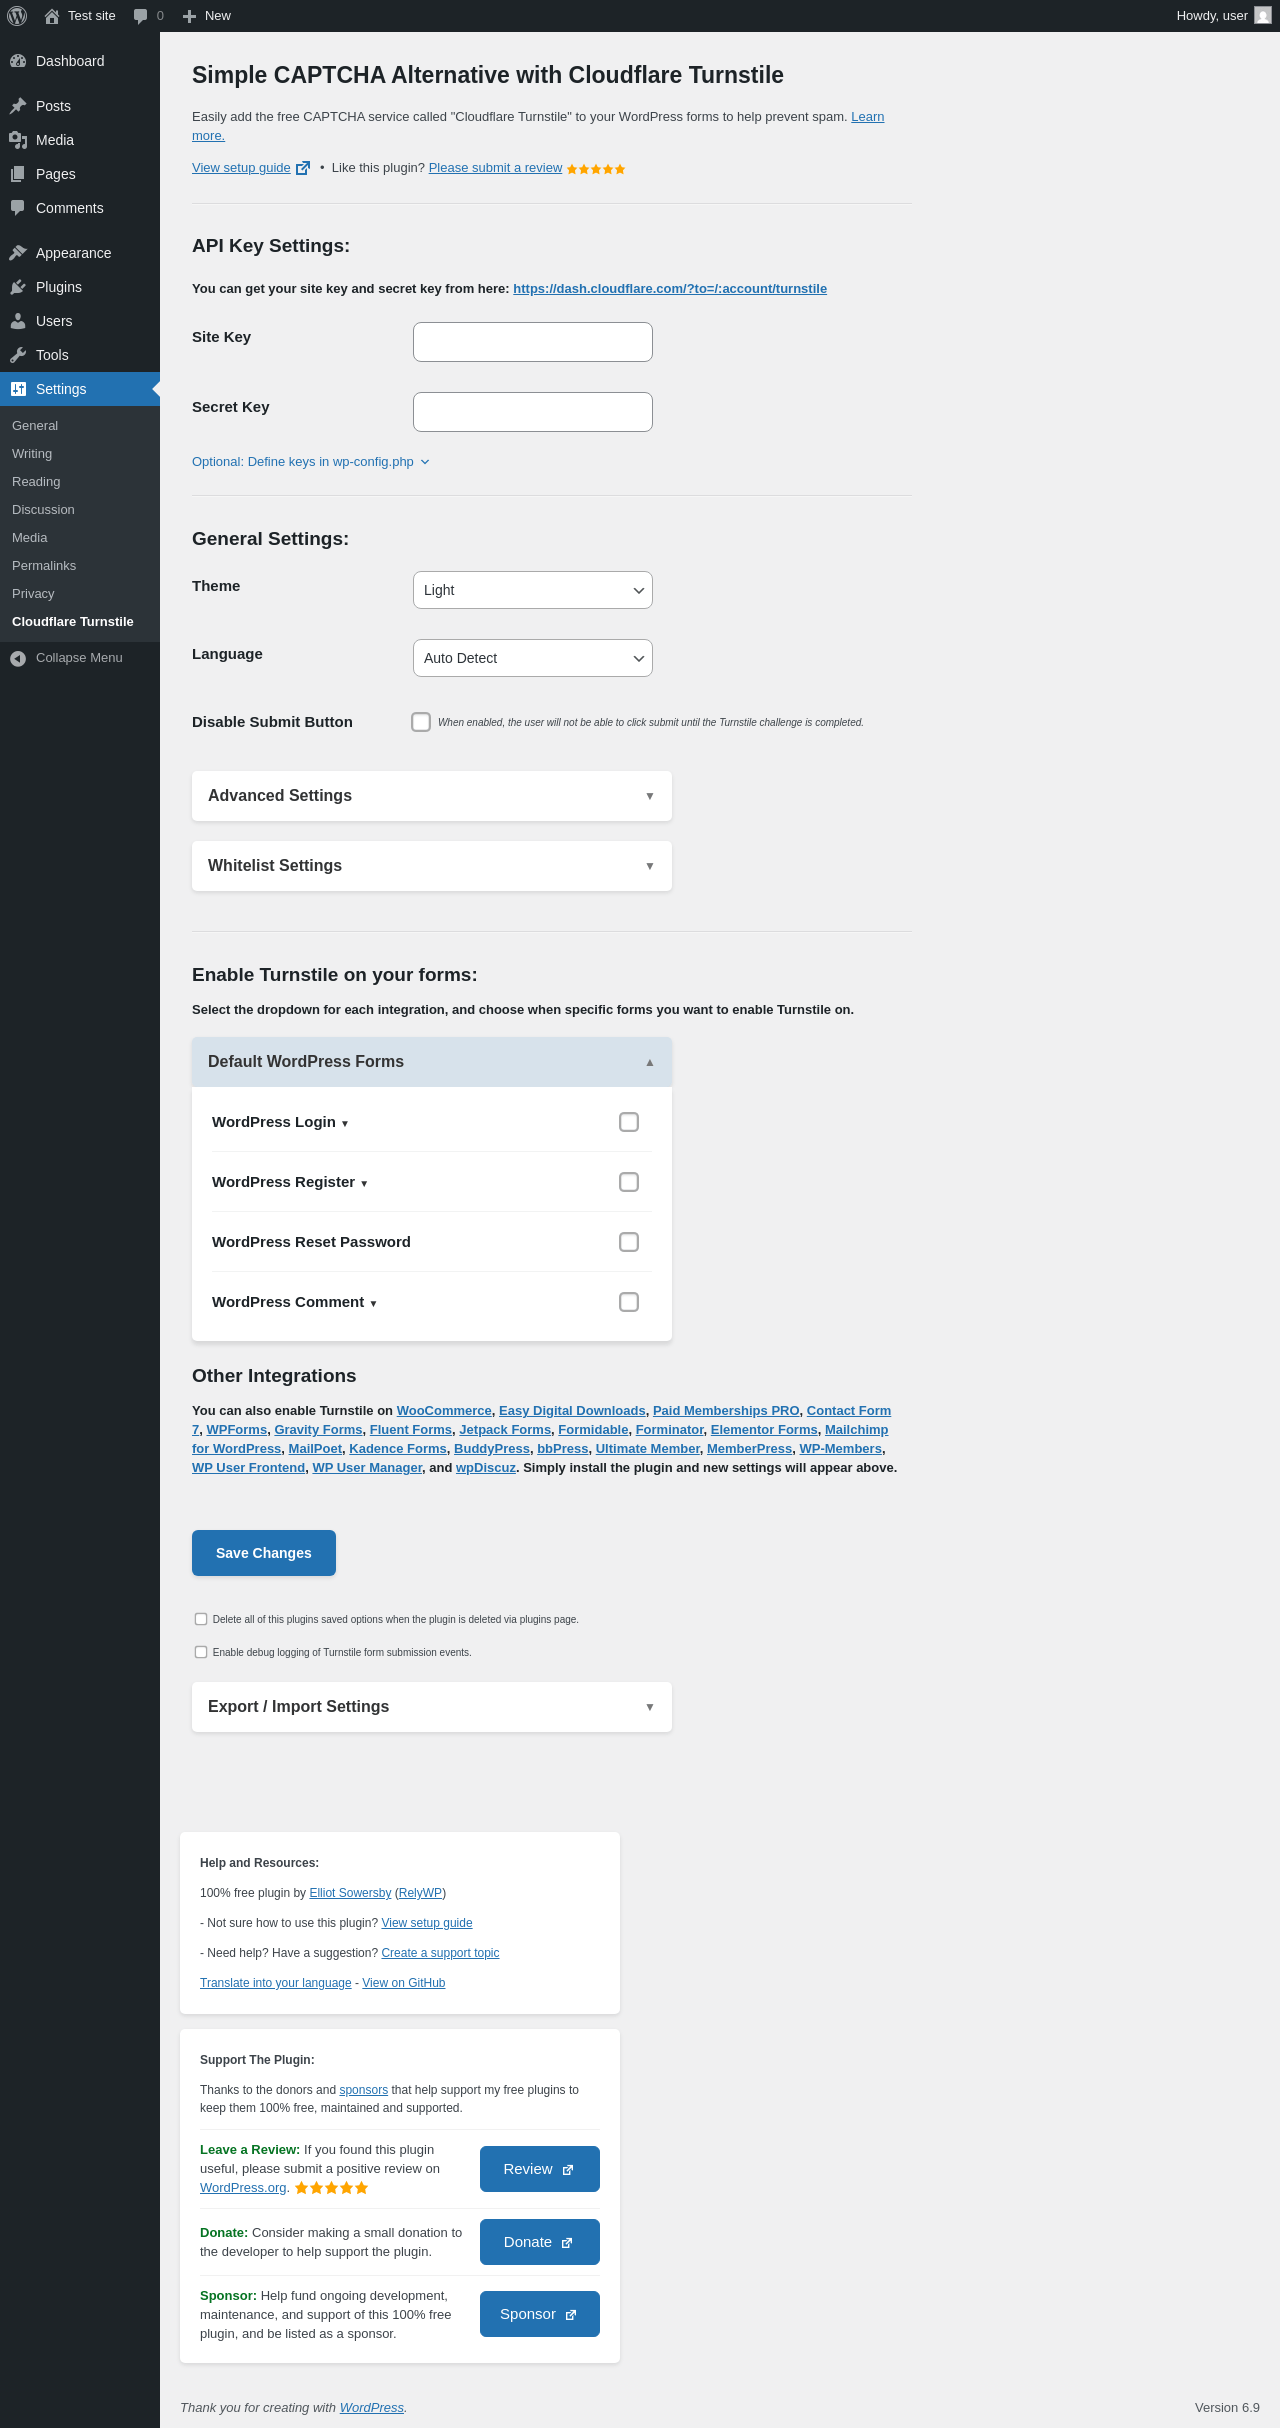Check the WordPress Login checkbox
The height and width of the screenshot is (2428, 1280).
tap(629, 1122)
